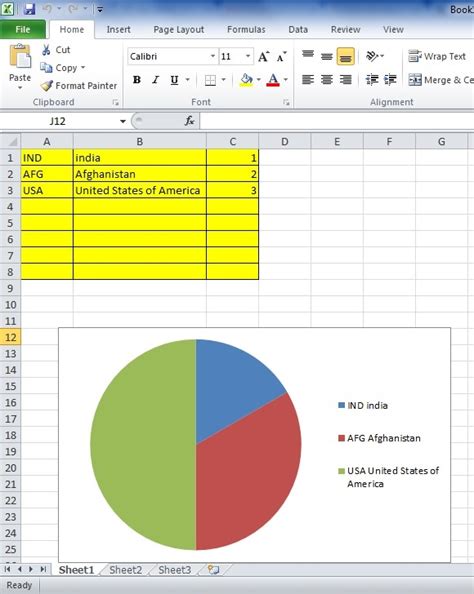Screen dimensions: 474x594
Task: Expand underline style dropdown arrow
Action: click(188, 80)
